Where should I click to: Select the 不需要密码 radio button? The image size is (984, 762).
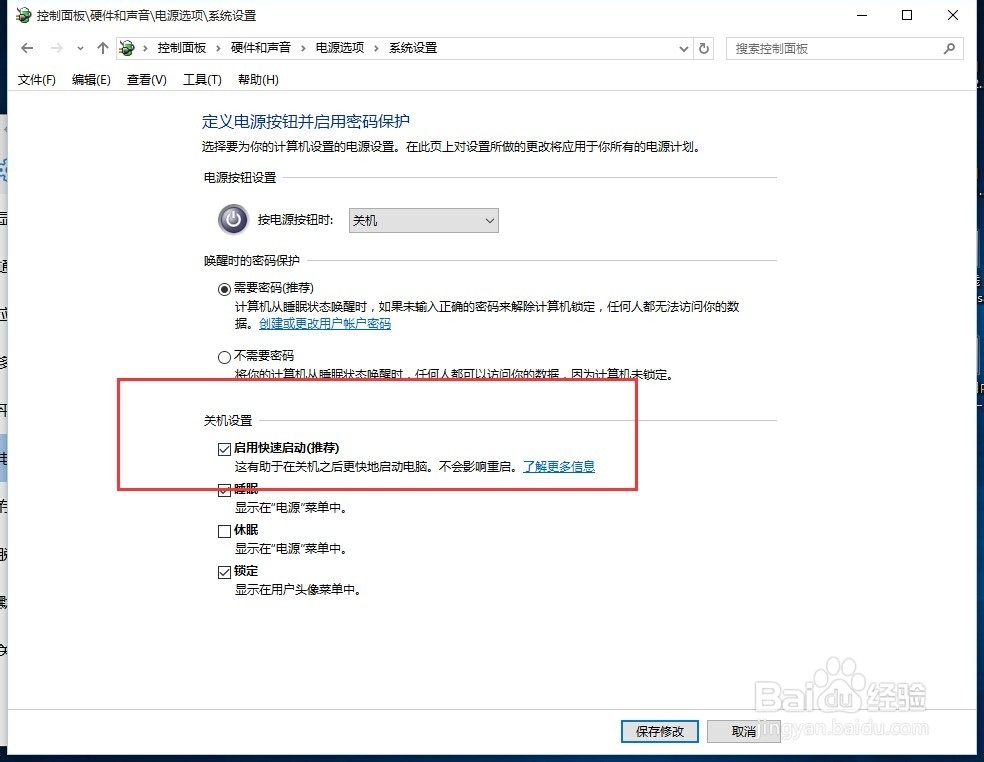pos(225,356)
